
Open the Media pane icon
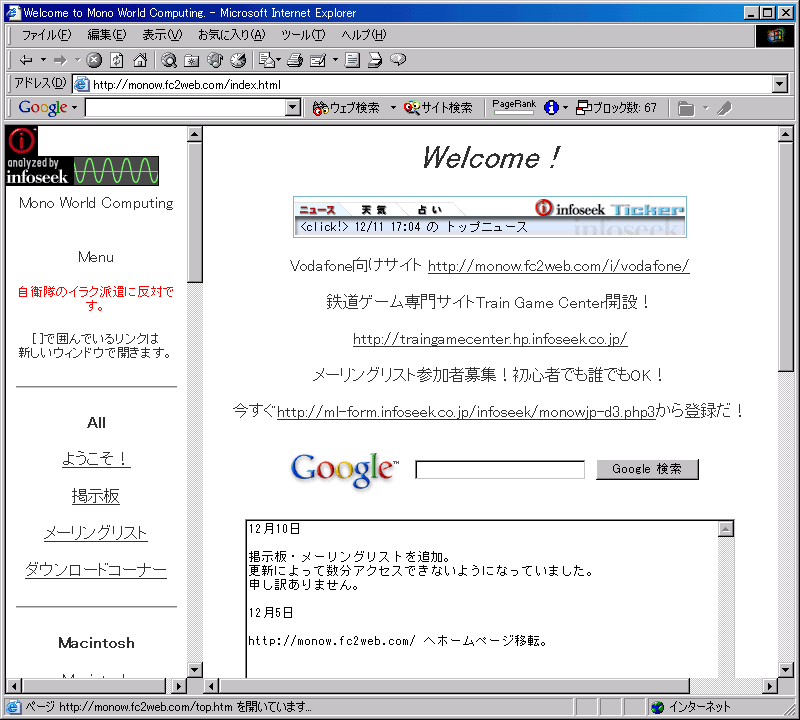[215, 60]
